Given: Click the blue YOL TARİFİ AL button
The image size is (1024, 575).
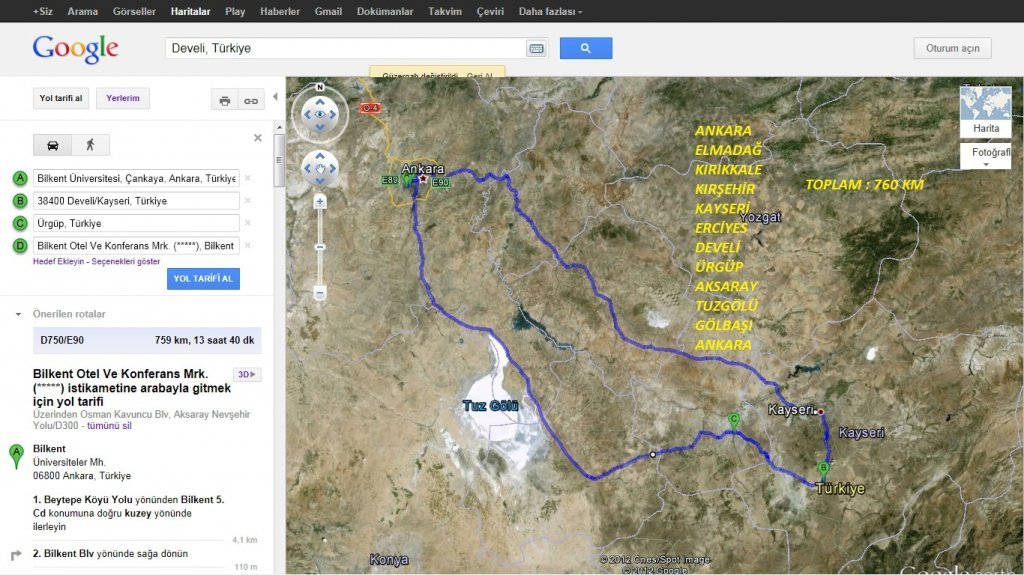Looking at the screenshot, I should (x=203, y=279).
